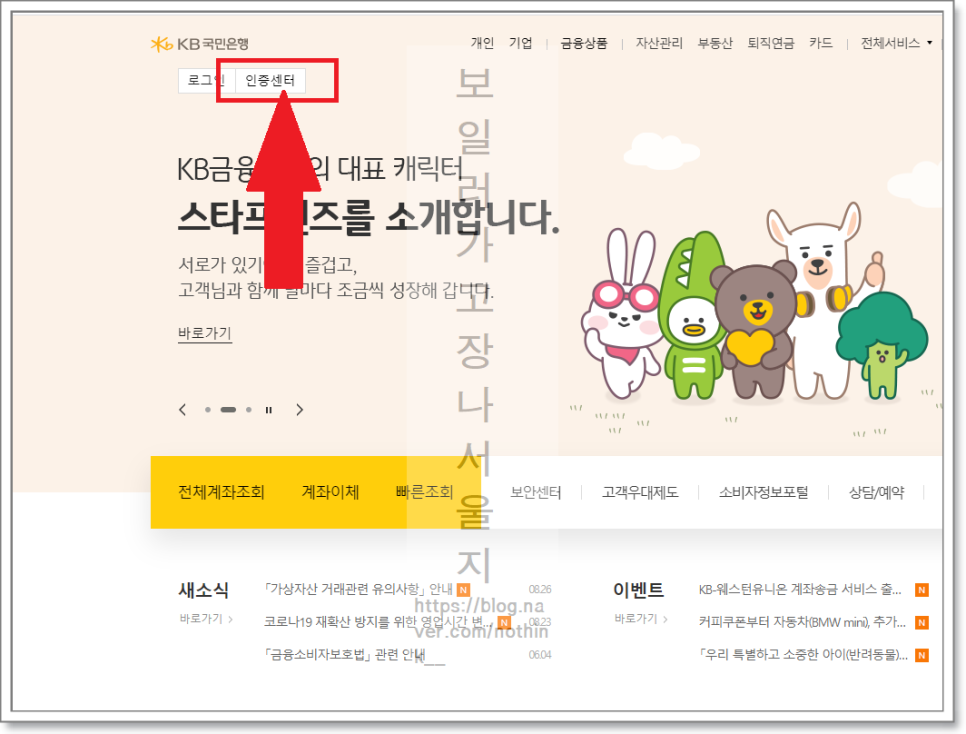Read 금융소비자보호법 관련 안내 notice
The image size is (966, 734).
[344, 654]
